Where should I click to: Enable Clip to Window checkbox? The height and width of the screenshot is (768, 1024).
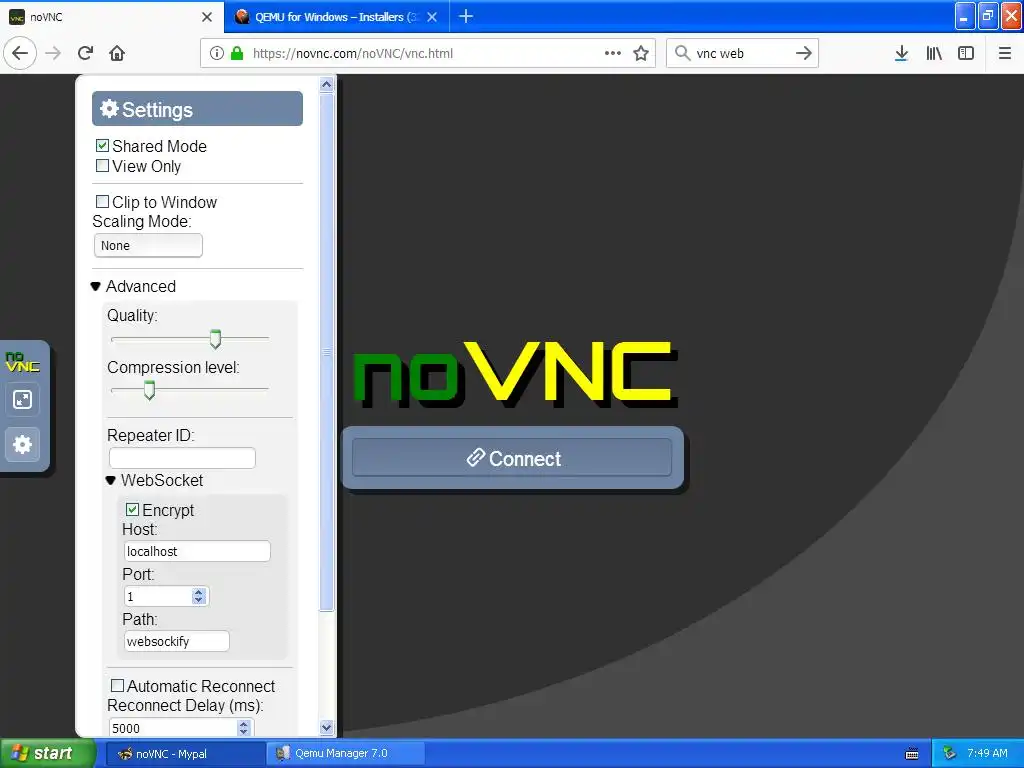102,202
